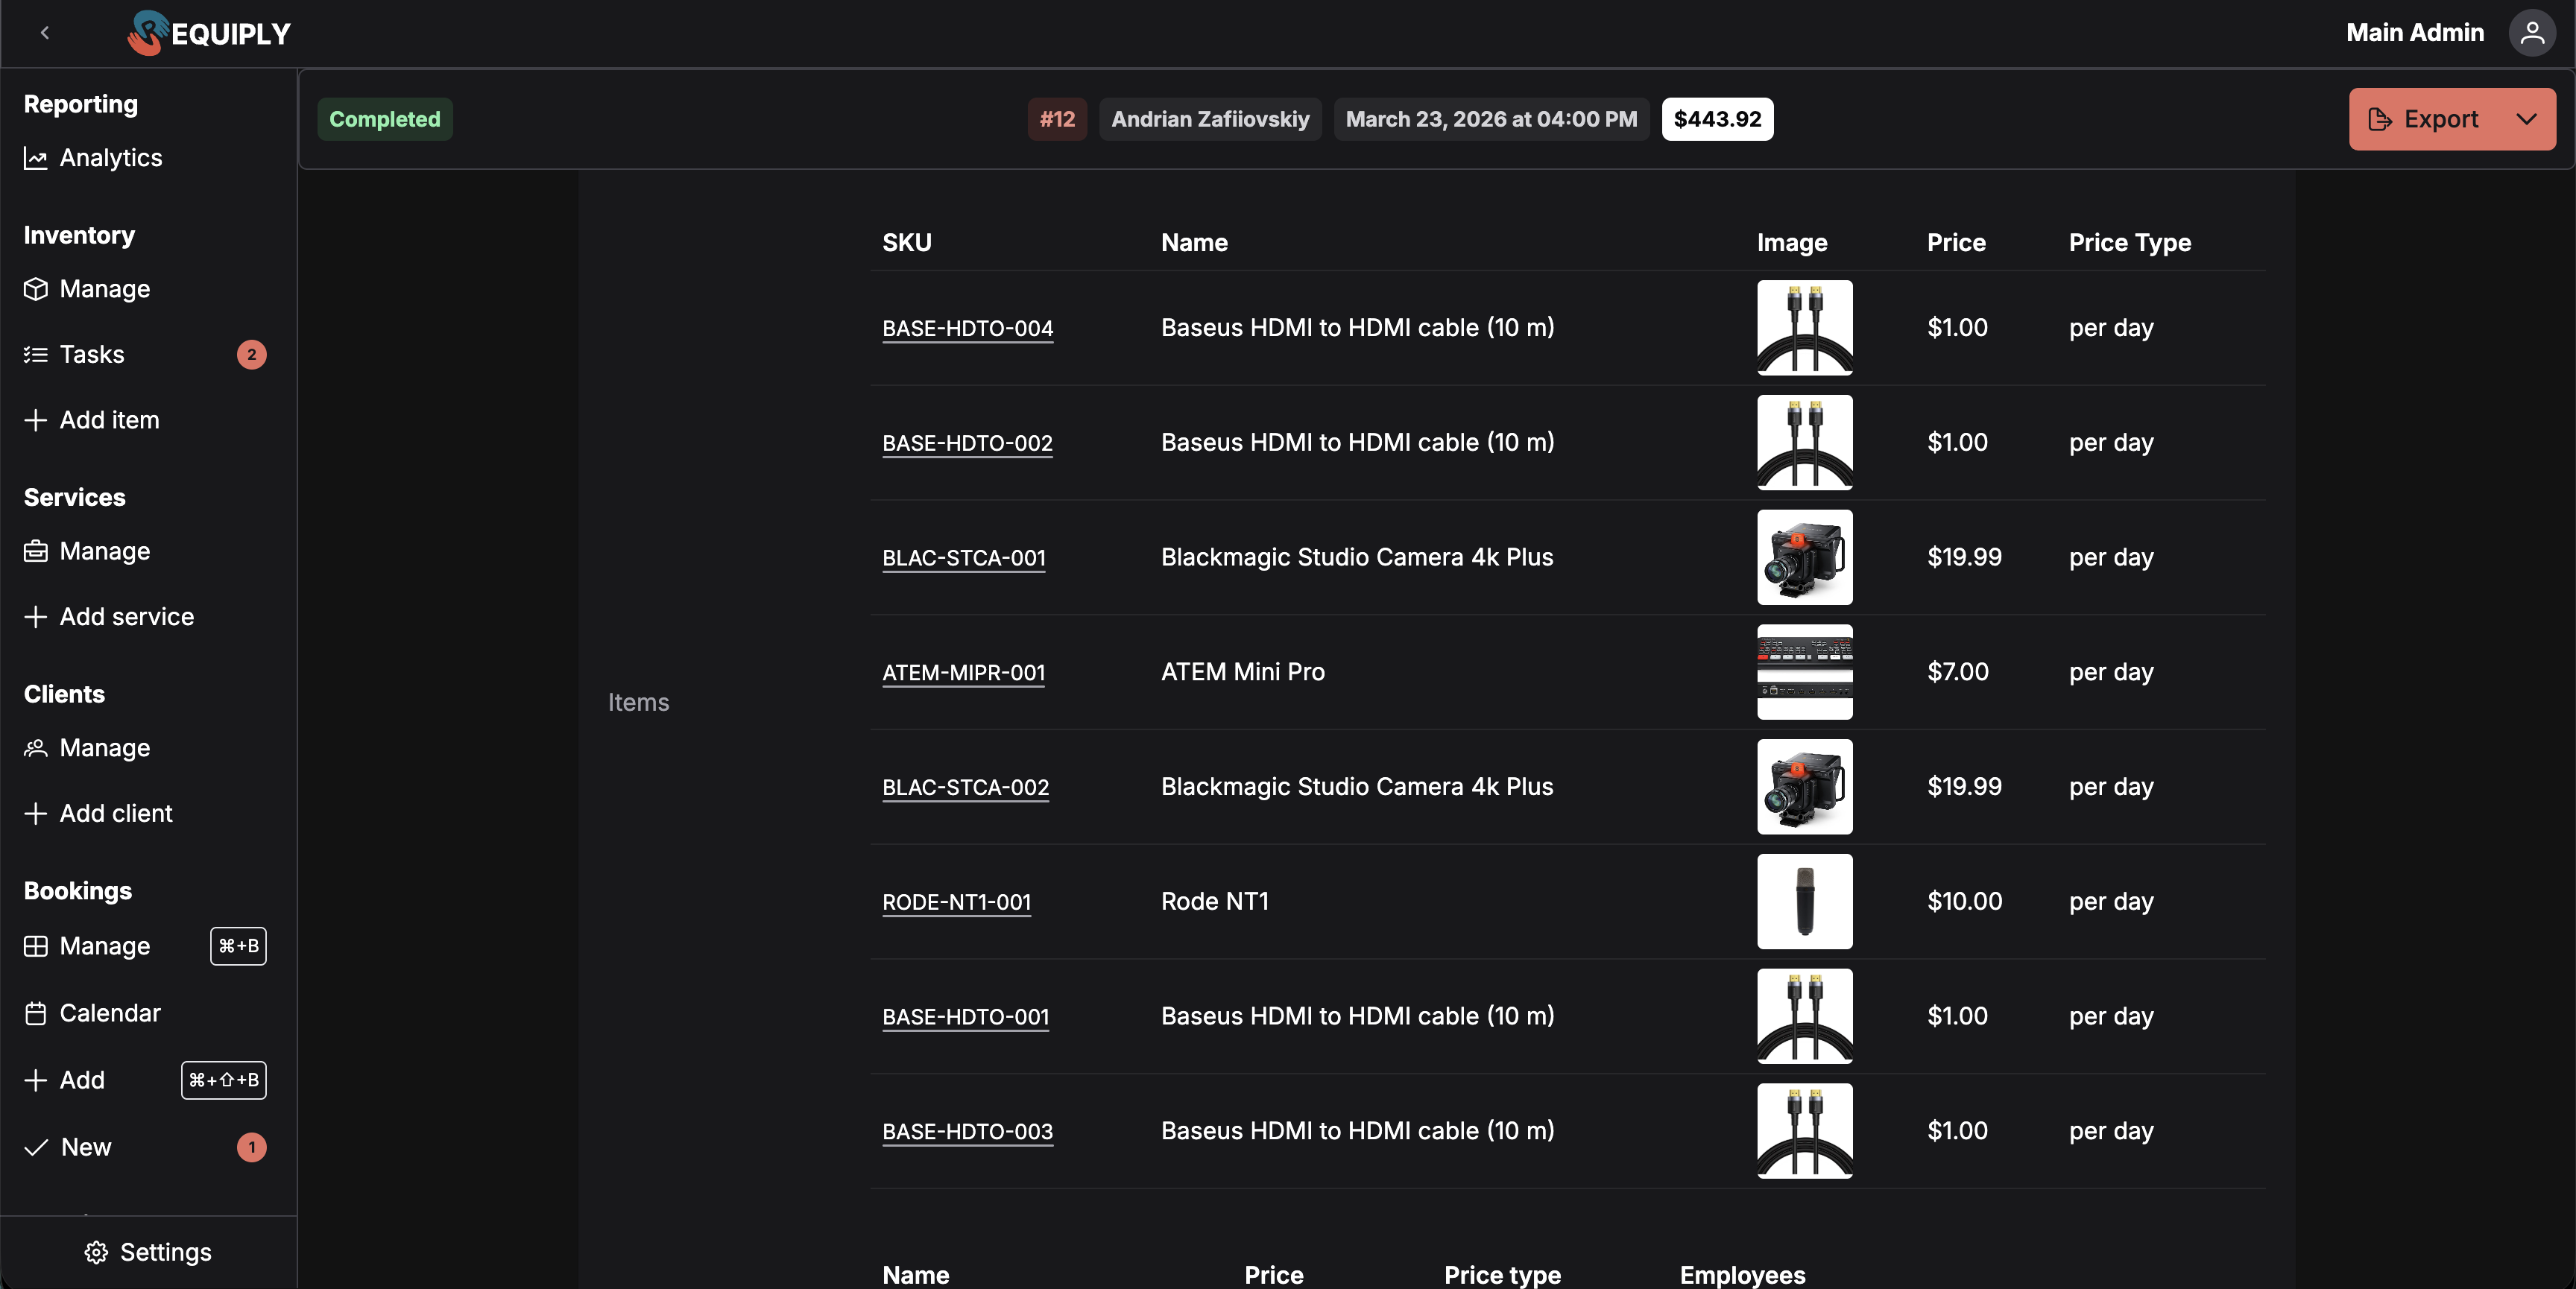Click the New bookings badge showing 1

(x=251, y=1147)
